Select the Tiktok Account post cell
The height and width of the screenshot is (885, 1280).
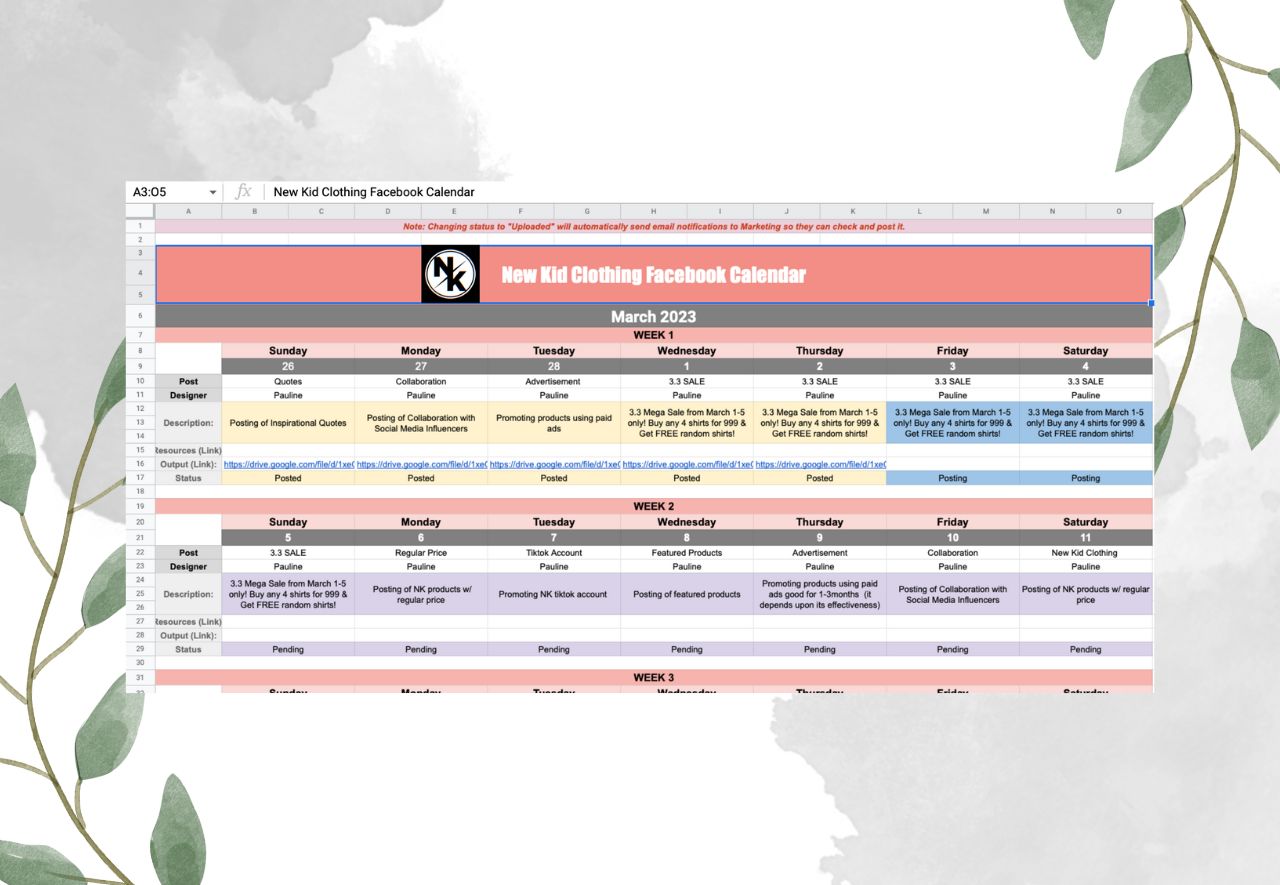click(554, 552)
